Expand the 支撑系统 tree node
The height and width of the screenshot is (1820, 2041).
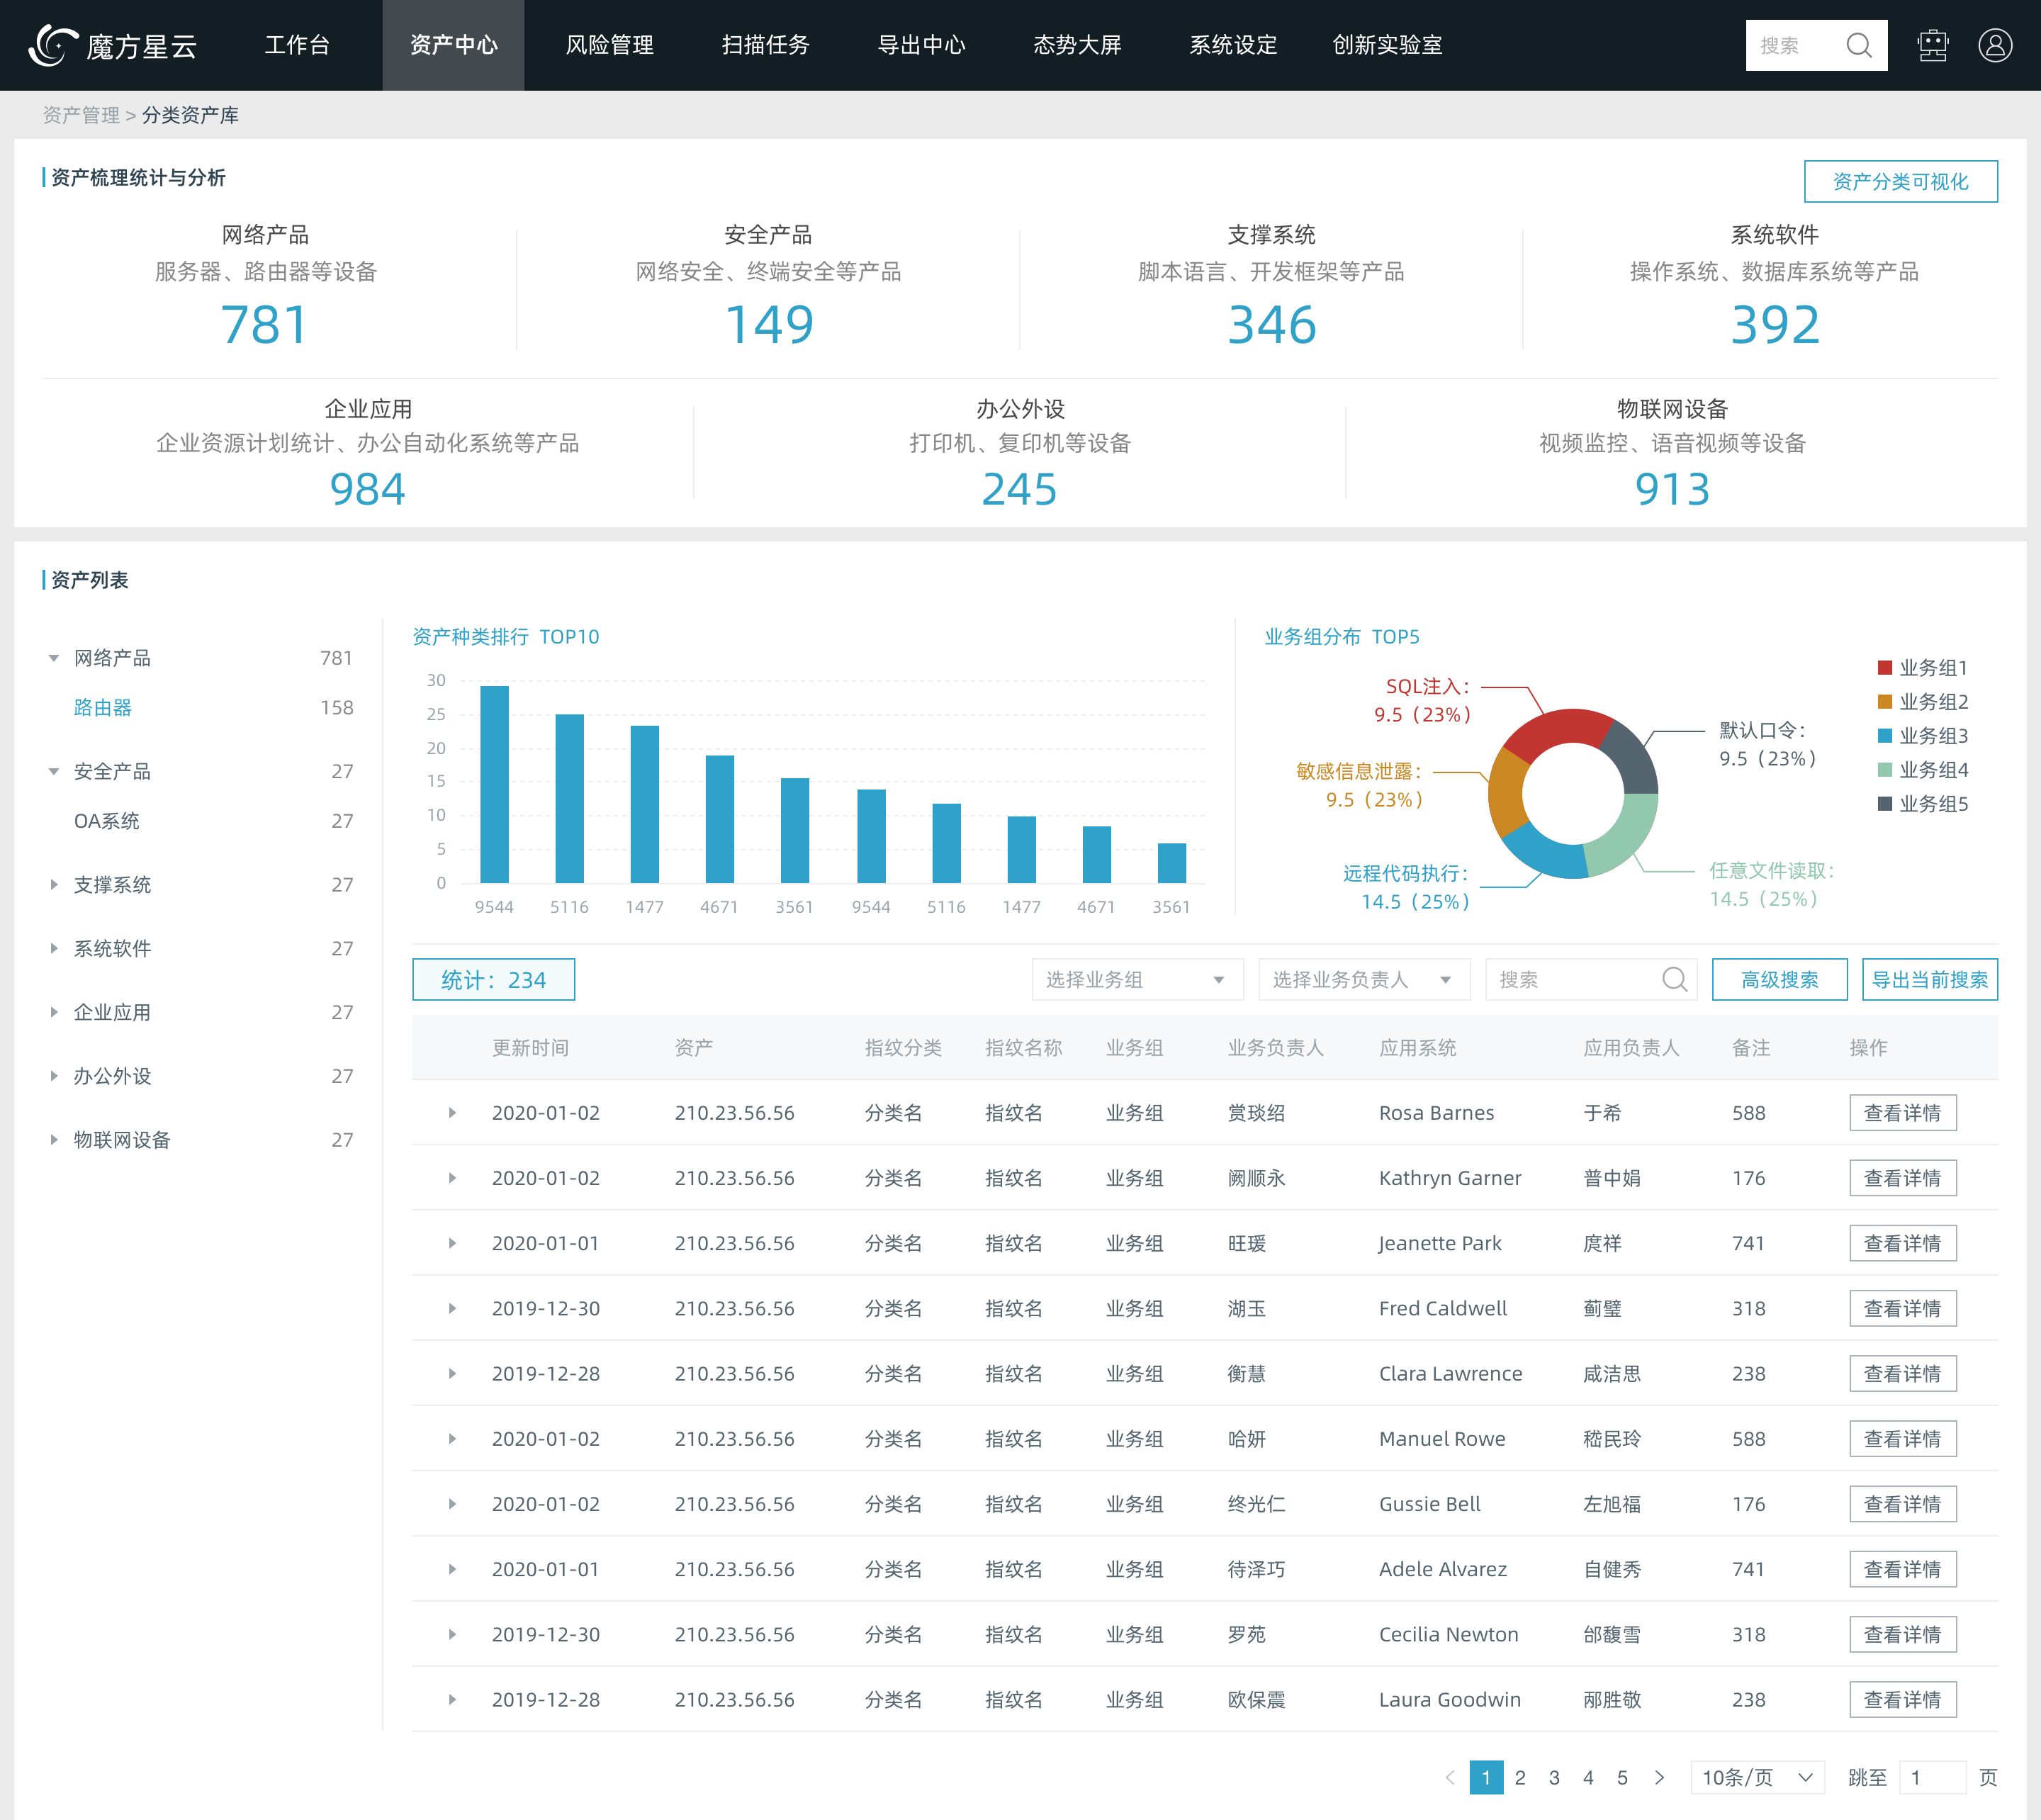coord(54,884)
